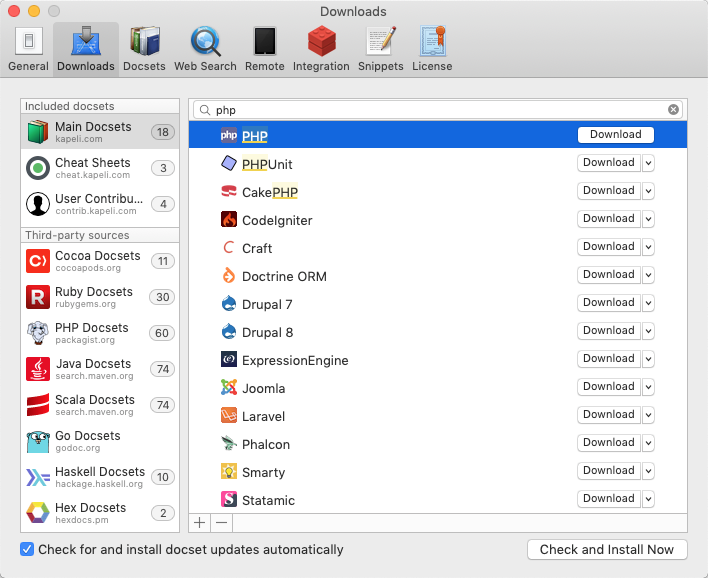Screen dimensions: 708x578
Task: Open Statamic download version dropdown
Action: [x=648, y=499]
